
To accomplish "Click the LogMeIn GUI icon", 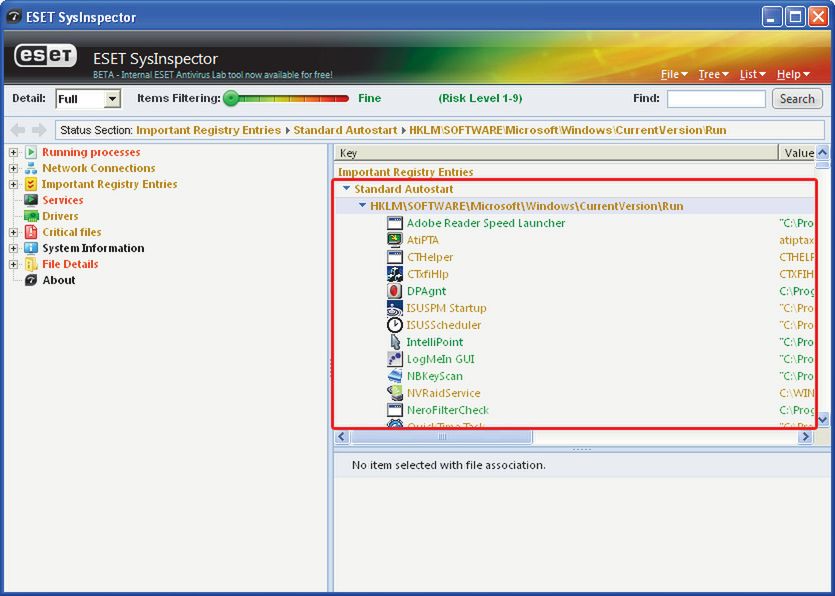I will click(x=395, y=360).
